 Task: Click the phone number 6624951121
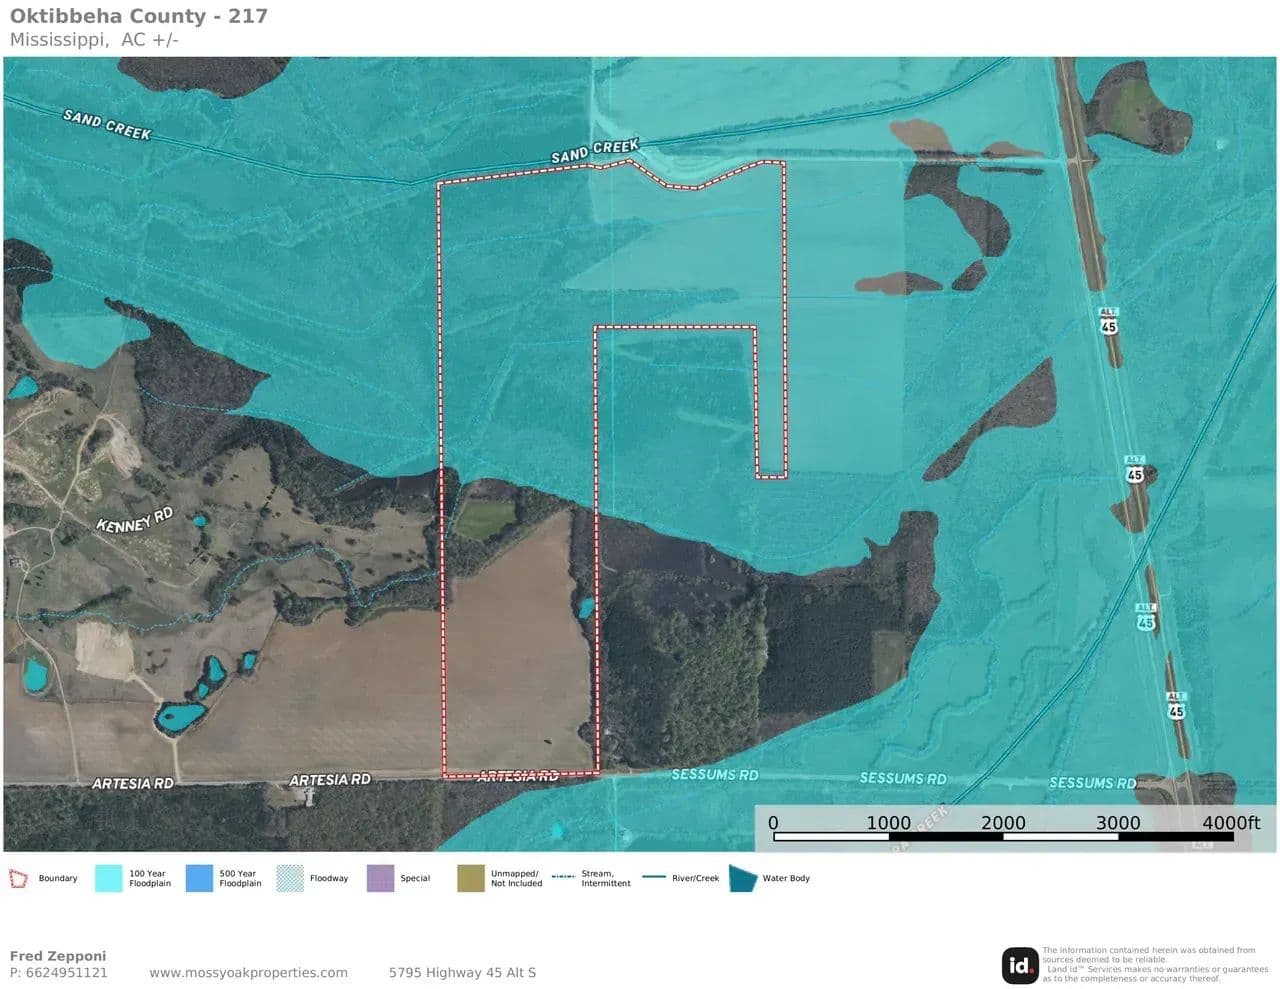coord(66,972)
